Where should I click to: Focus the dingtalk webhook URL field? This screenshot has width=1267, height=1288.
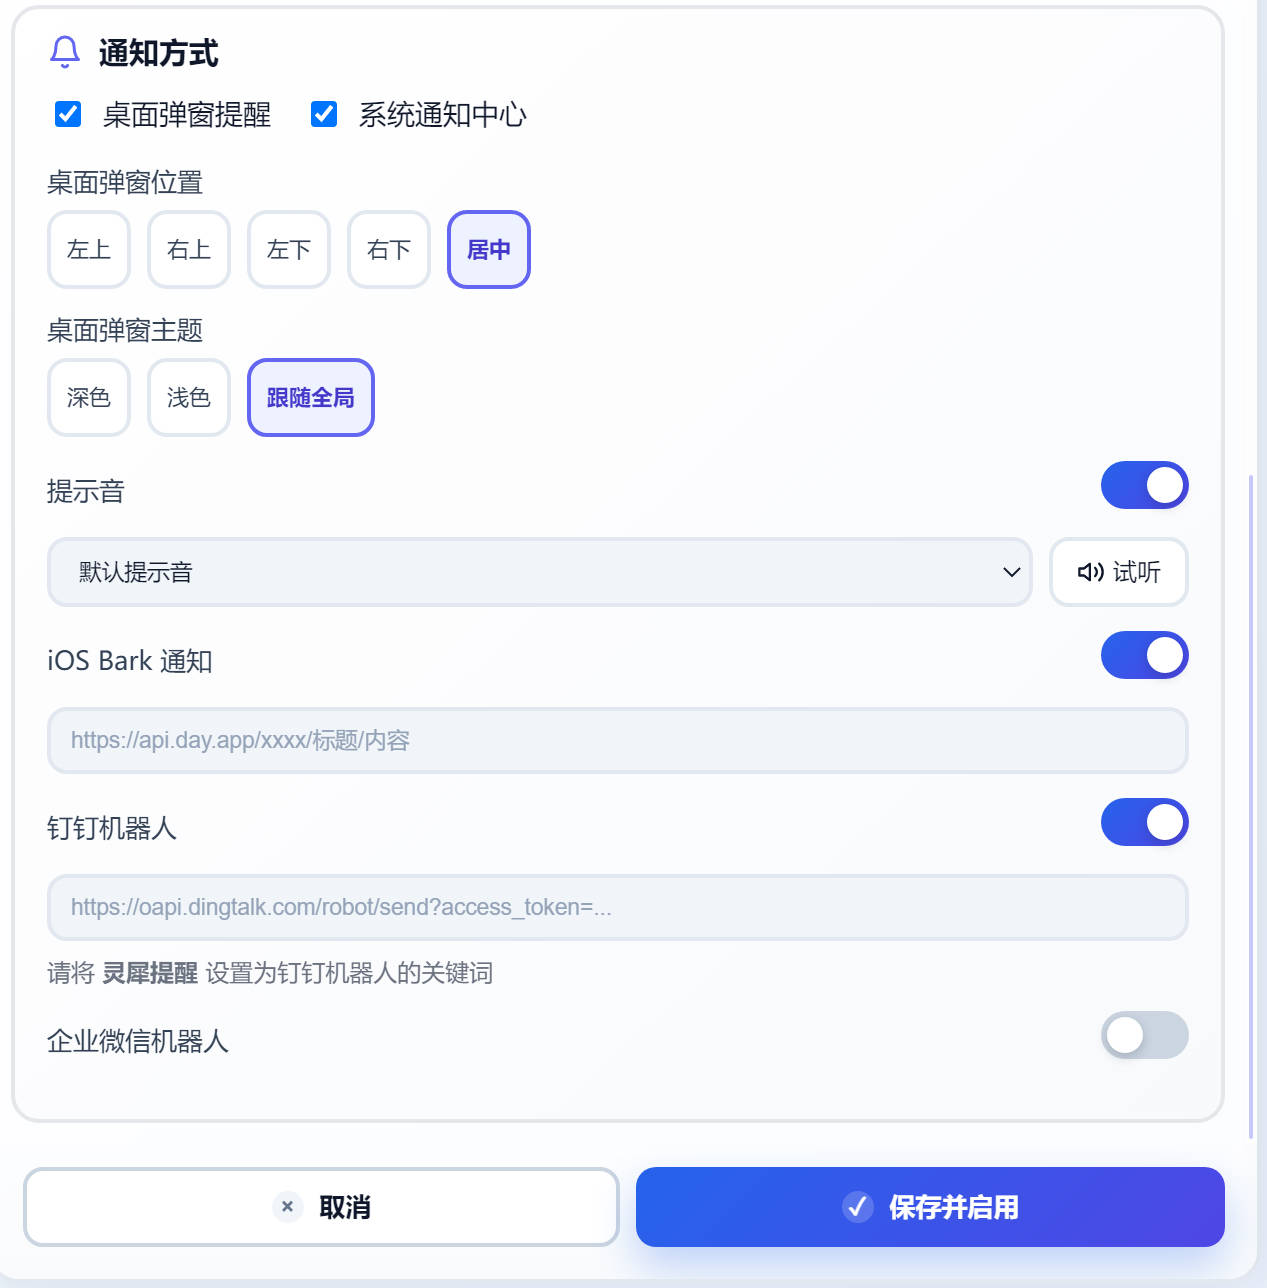pyautogui.click(x=618, y=907)
